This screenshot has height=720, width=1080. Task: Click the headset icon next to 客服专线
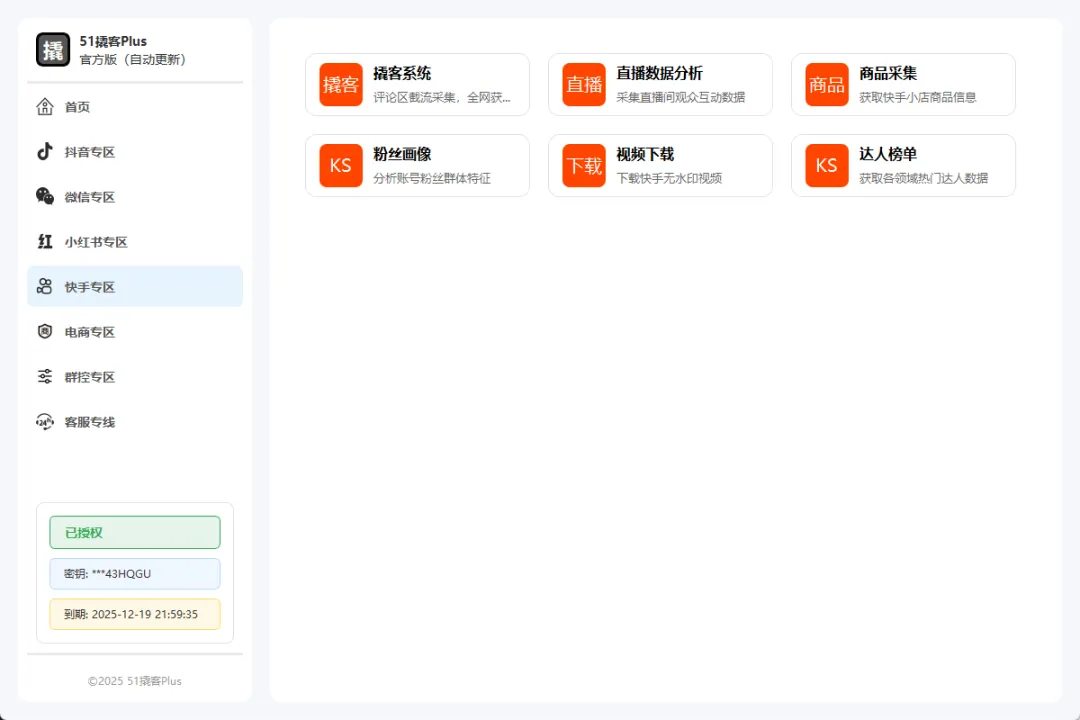pyautogui.click(x=45, y=421)
